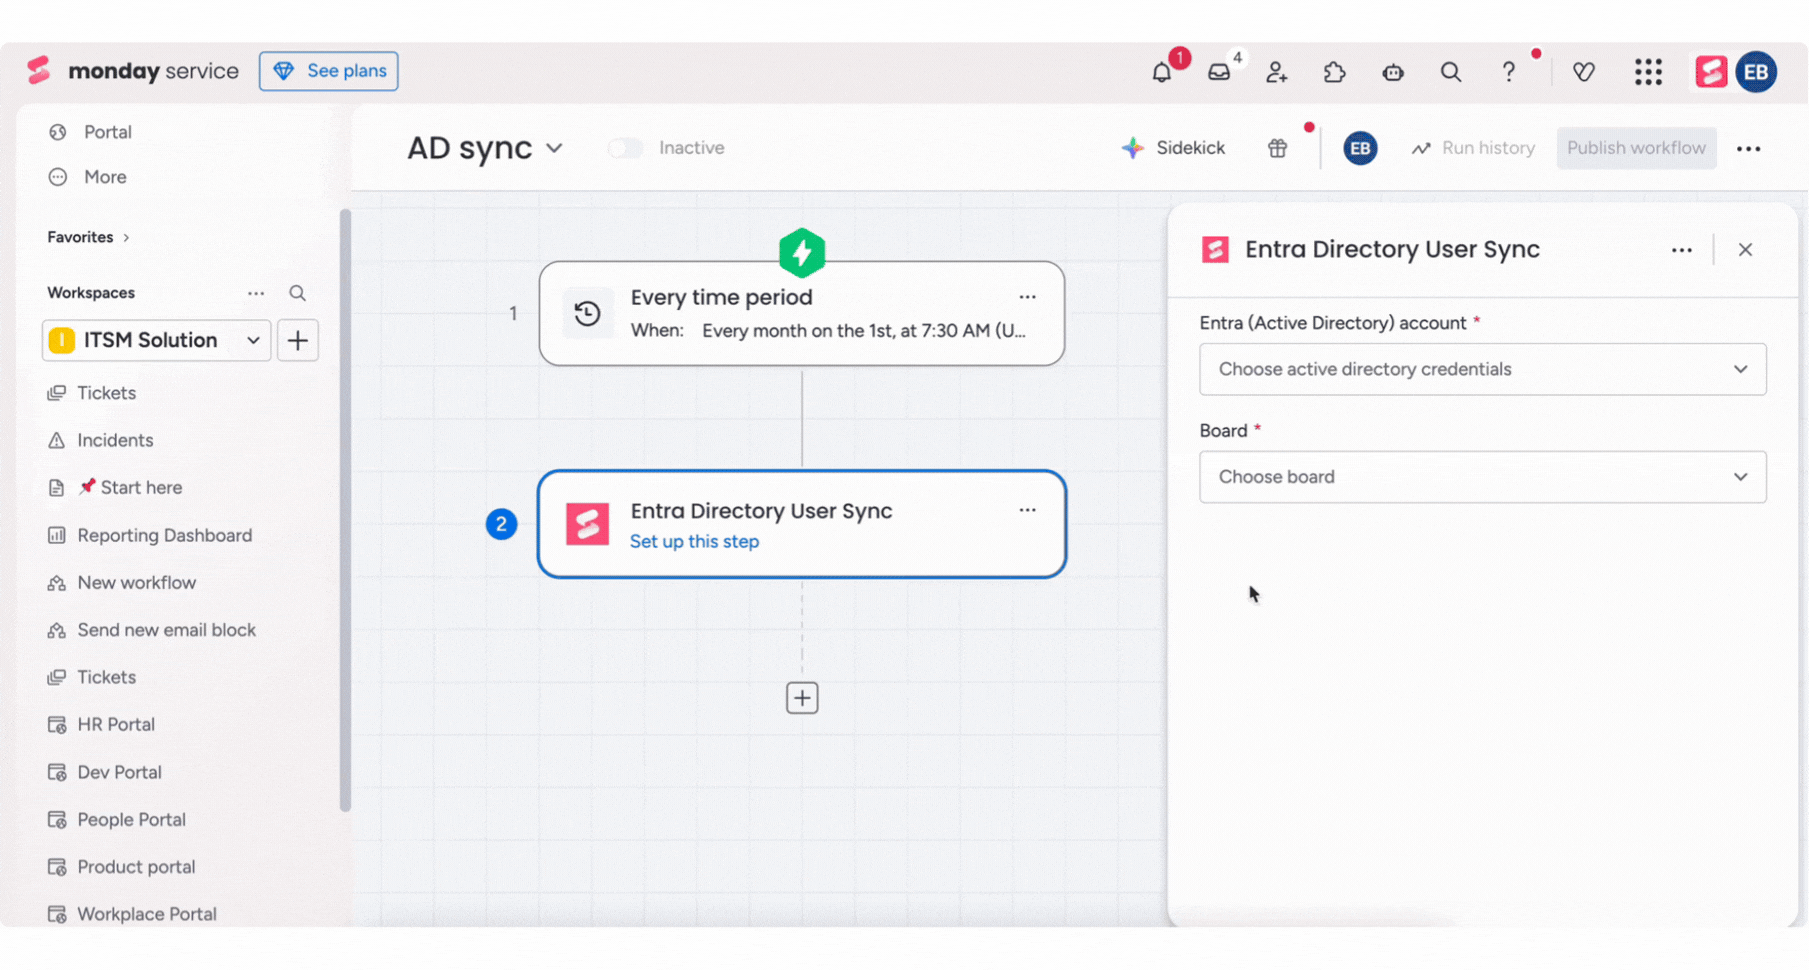This screenshot has width=1809, height=970.
Task: Open Run history
Action: pos(1472,148)
